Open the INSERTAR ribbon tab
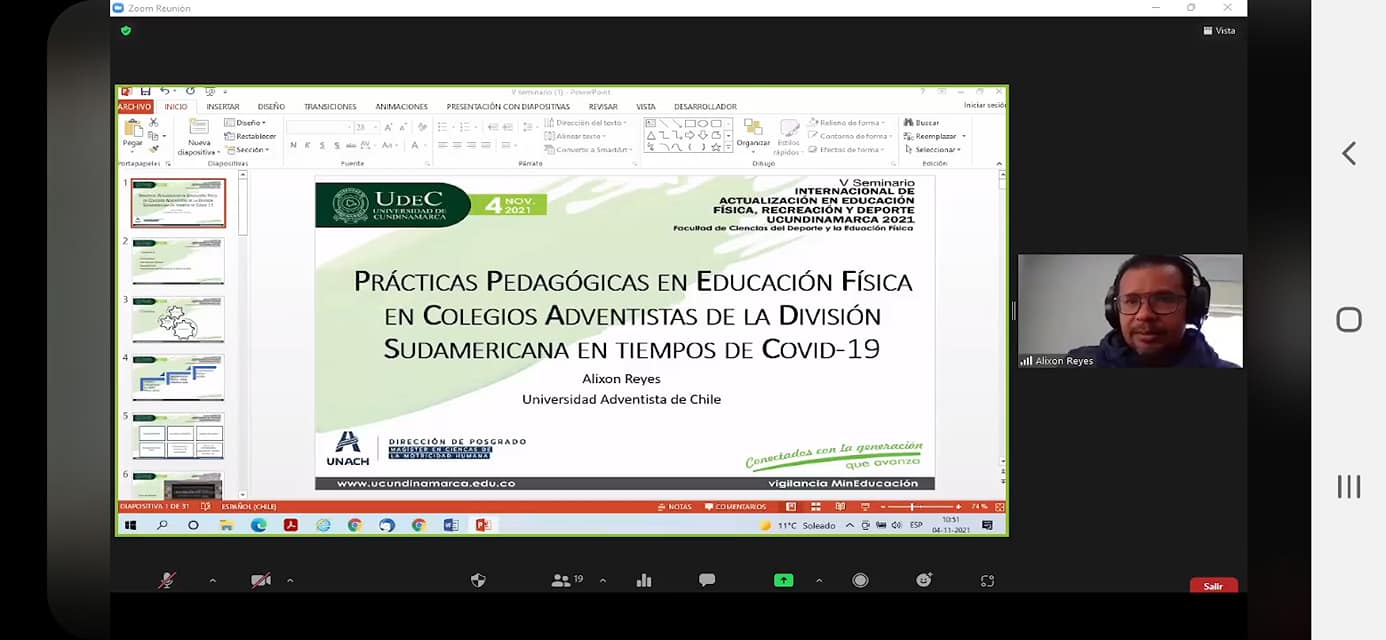 point(222,107)
